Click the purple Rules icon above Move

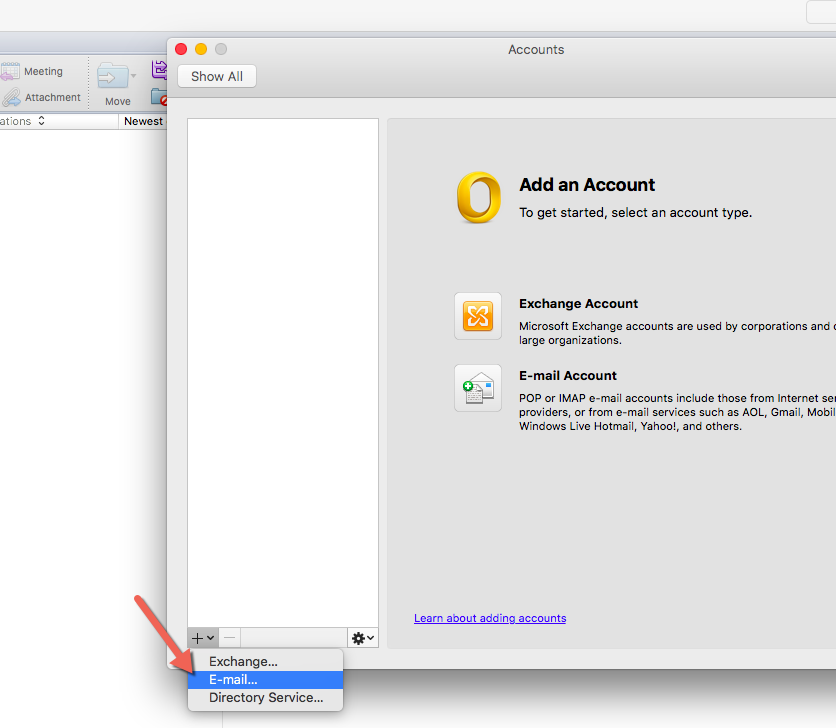pos(160,68)
